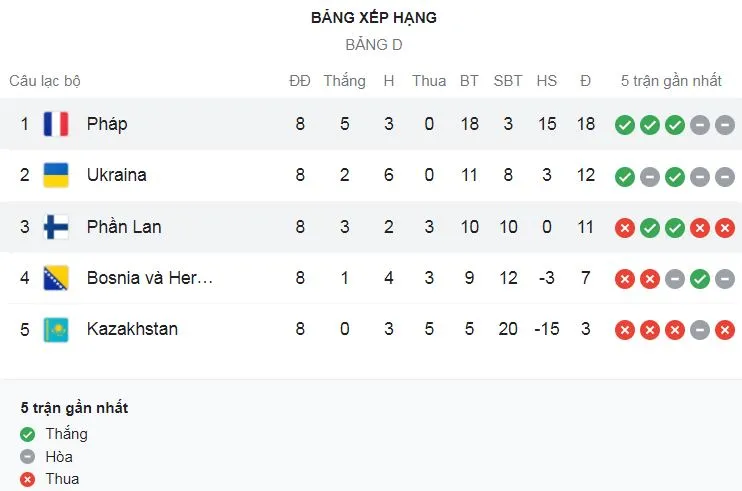The image size is (742, 491).
Task: Click France's first green win icon
Action: point(625,125)
